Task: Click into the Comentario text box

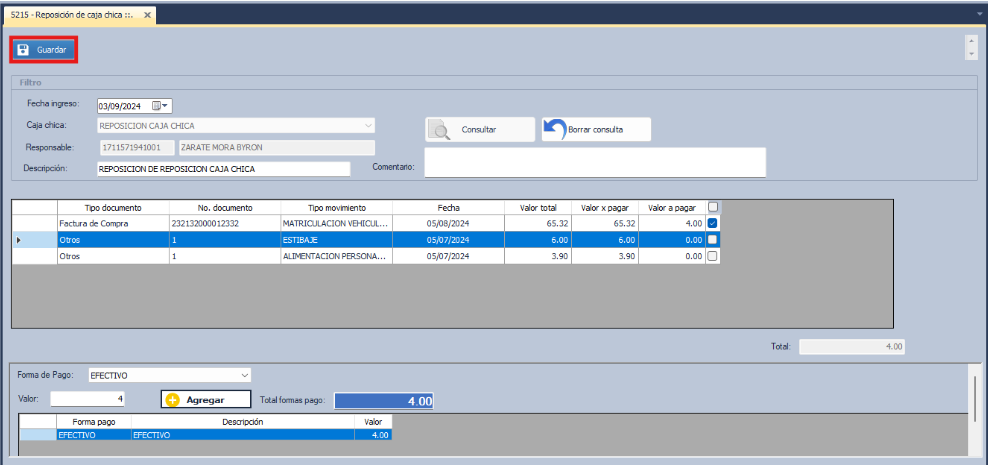Action: pos(595,162)
